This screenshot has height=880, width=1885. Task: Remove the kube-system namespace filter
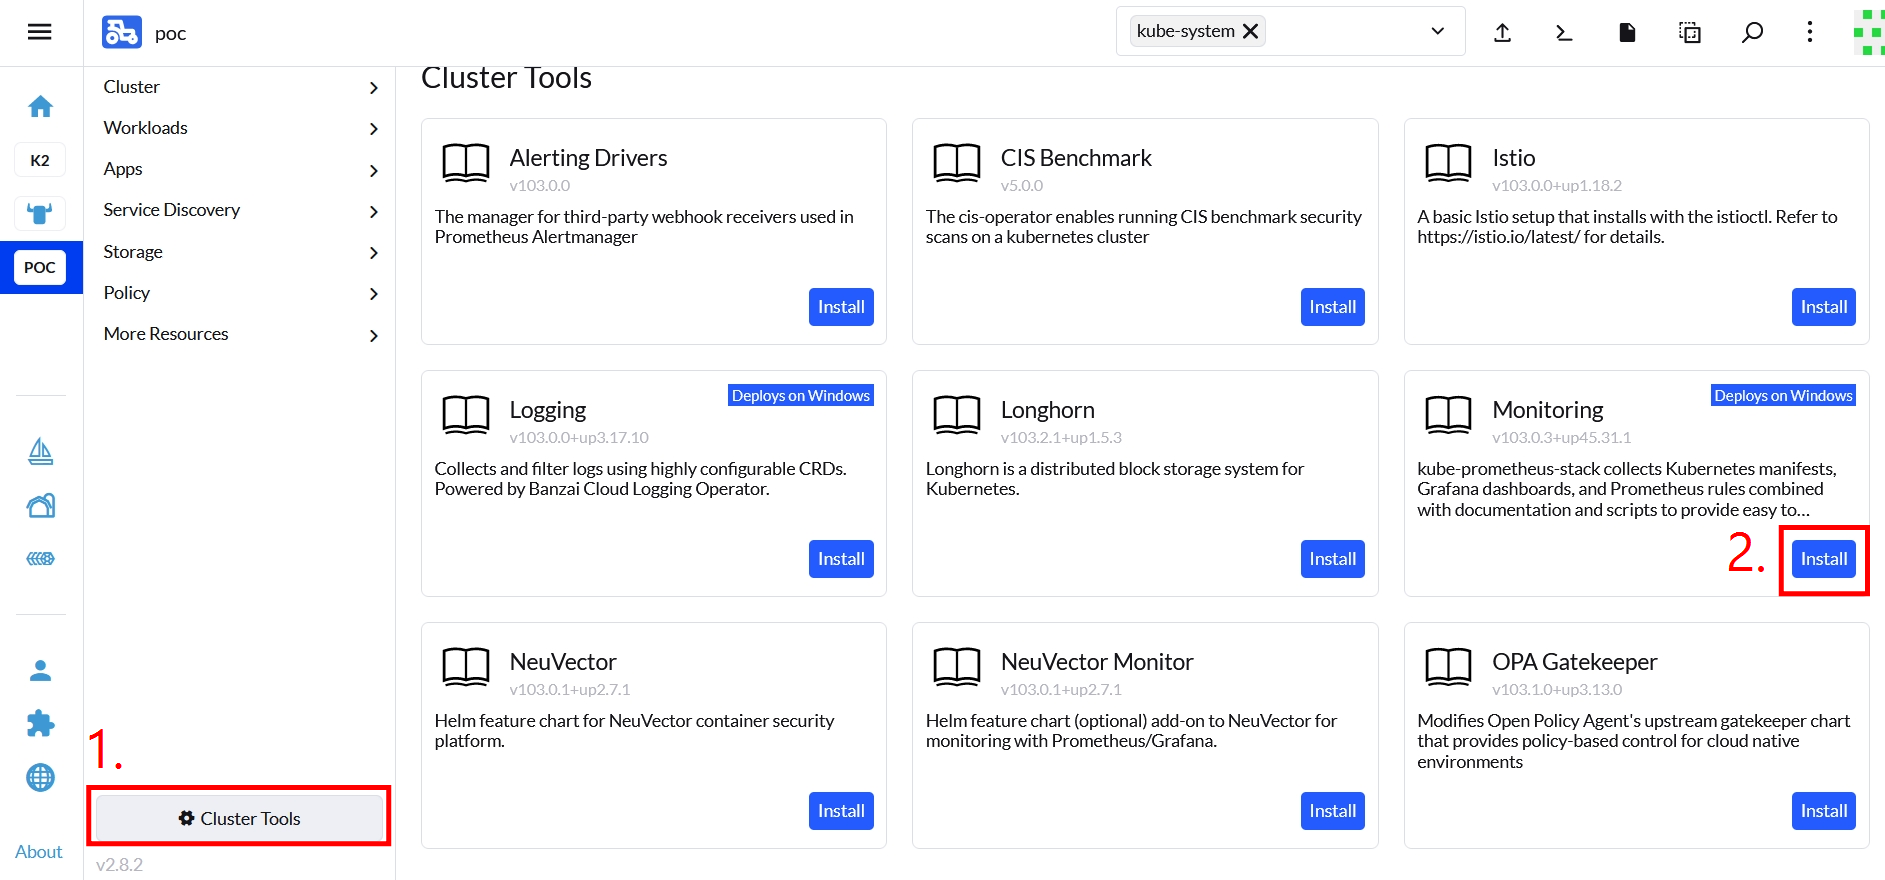(1250, 31)
